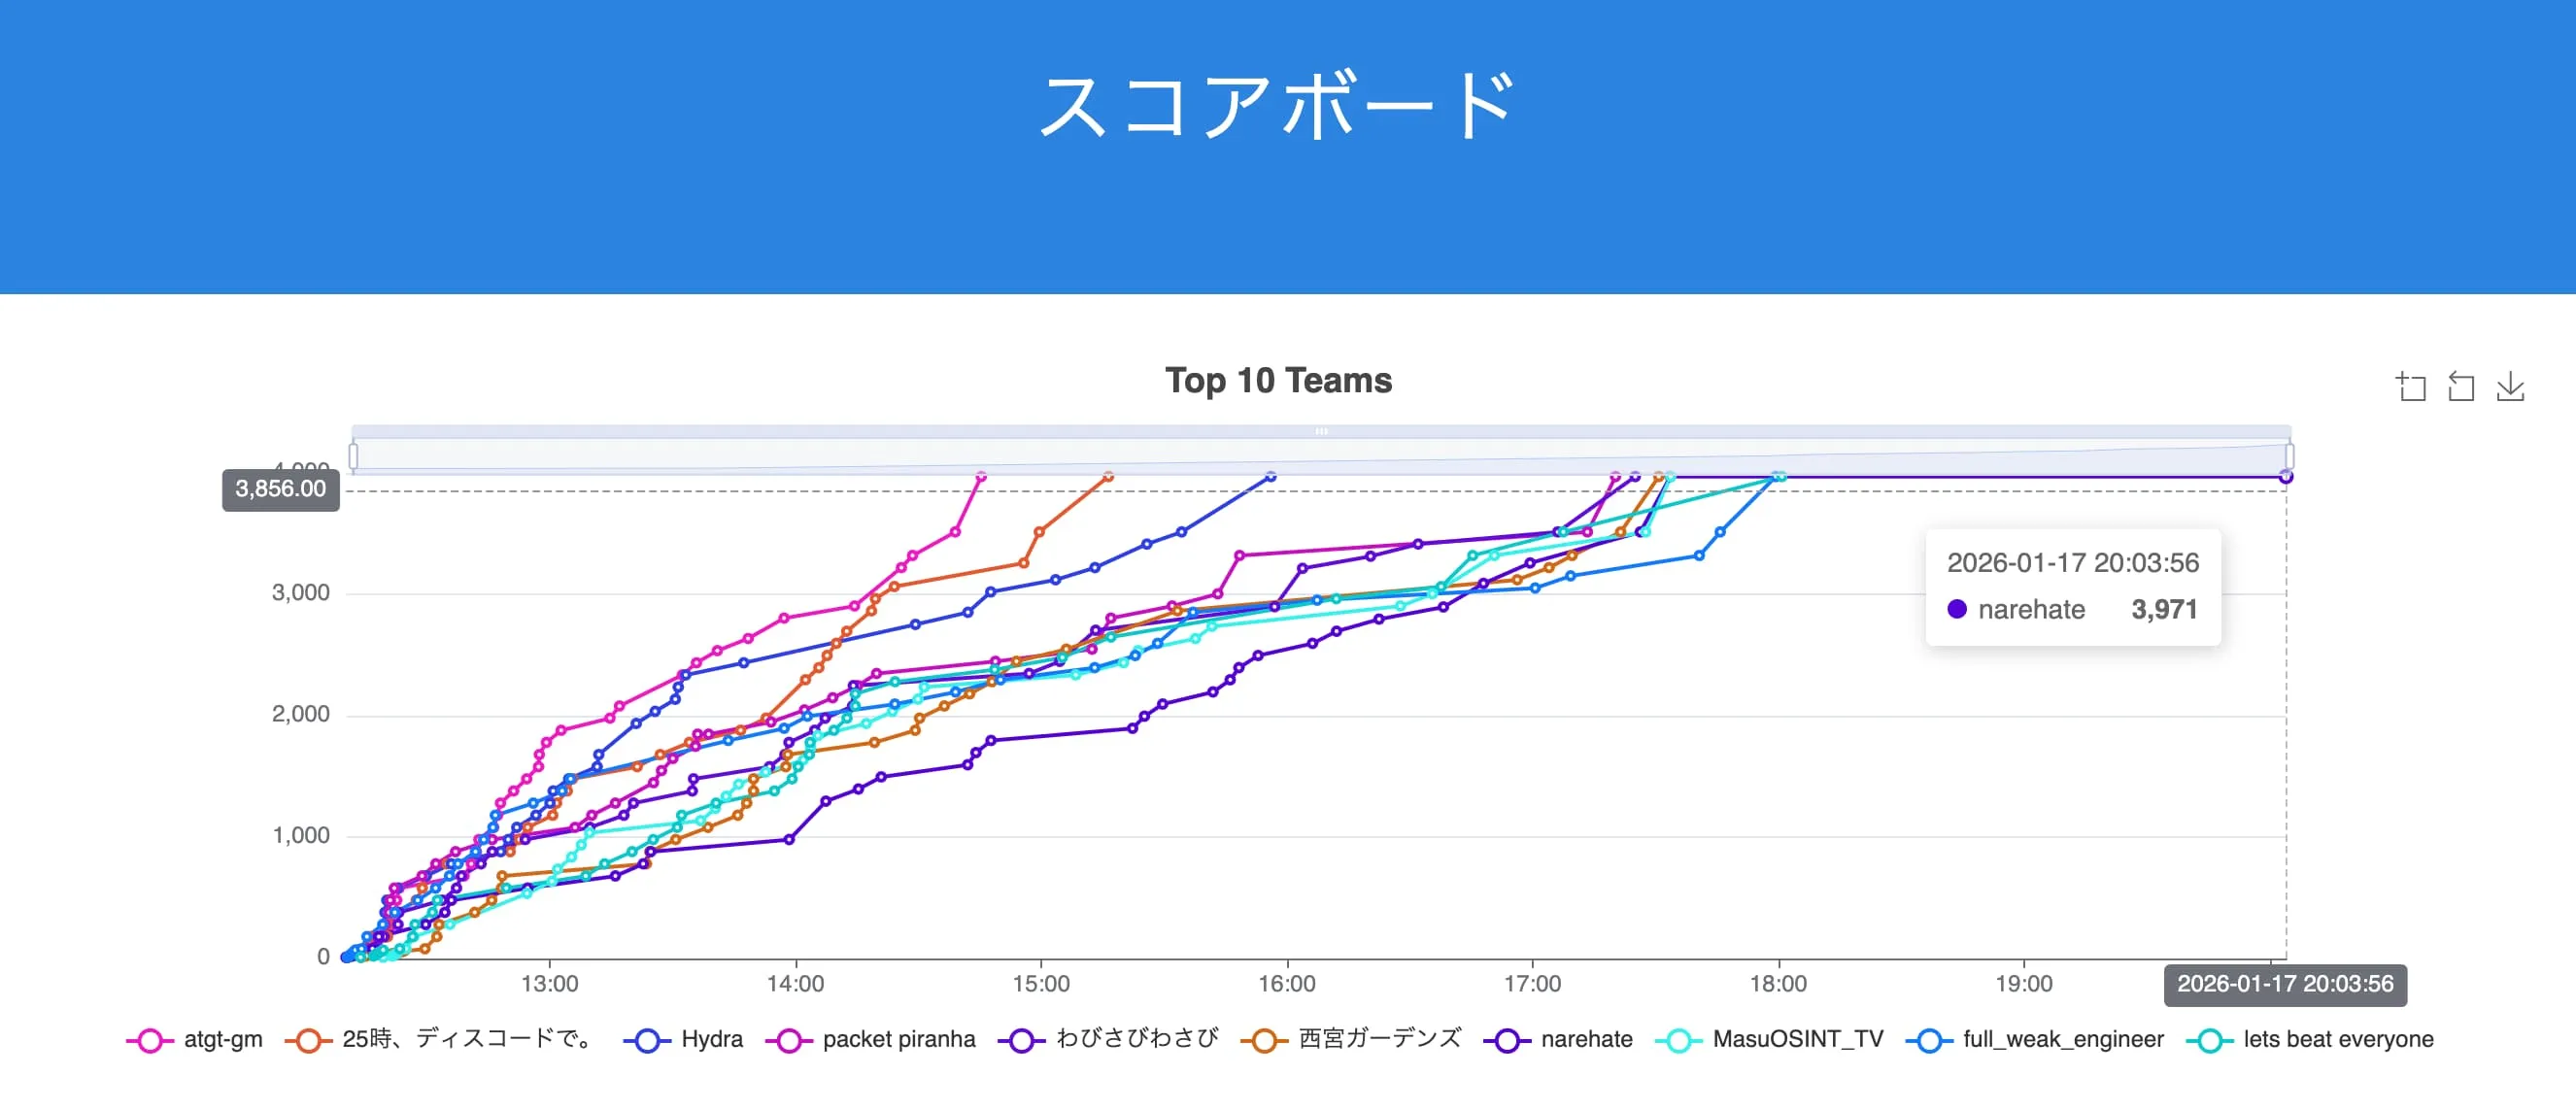Click the left handle of zoom slider
Image resolution: width=2576 pixels, height=1109 pixels.
(353, 456)
